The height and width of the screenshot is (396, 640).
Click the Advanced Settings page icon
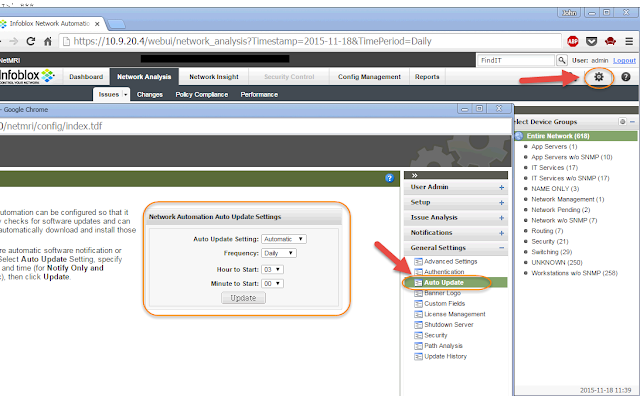[x=418, y=261]
